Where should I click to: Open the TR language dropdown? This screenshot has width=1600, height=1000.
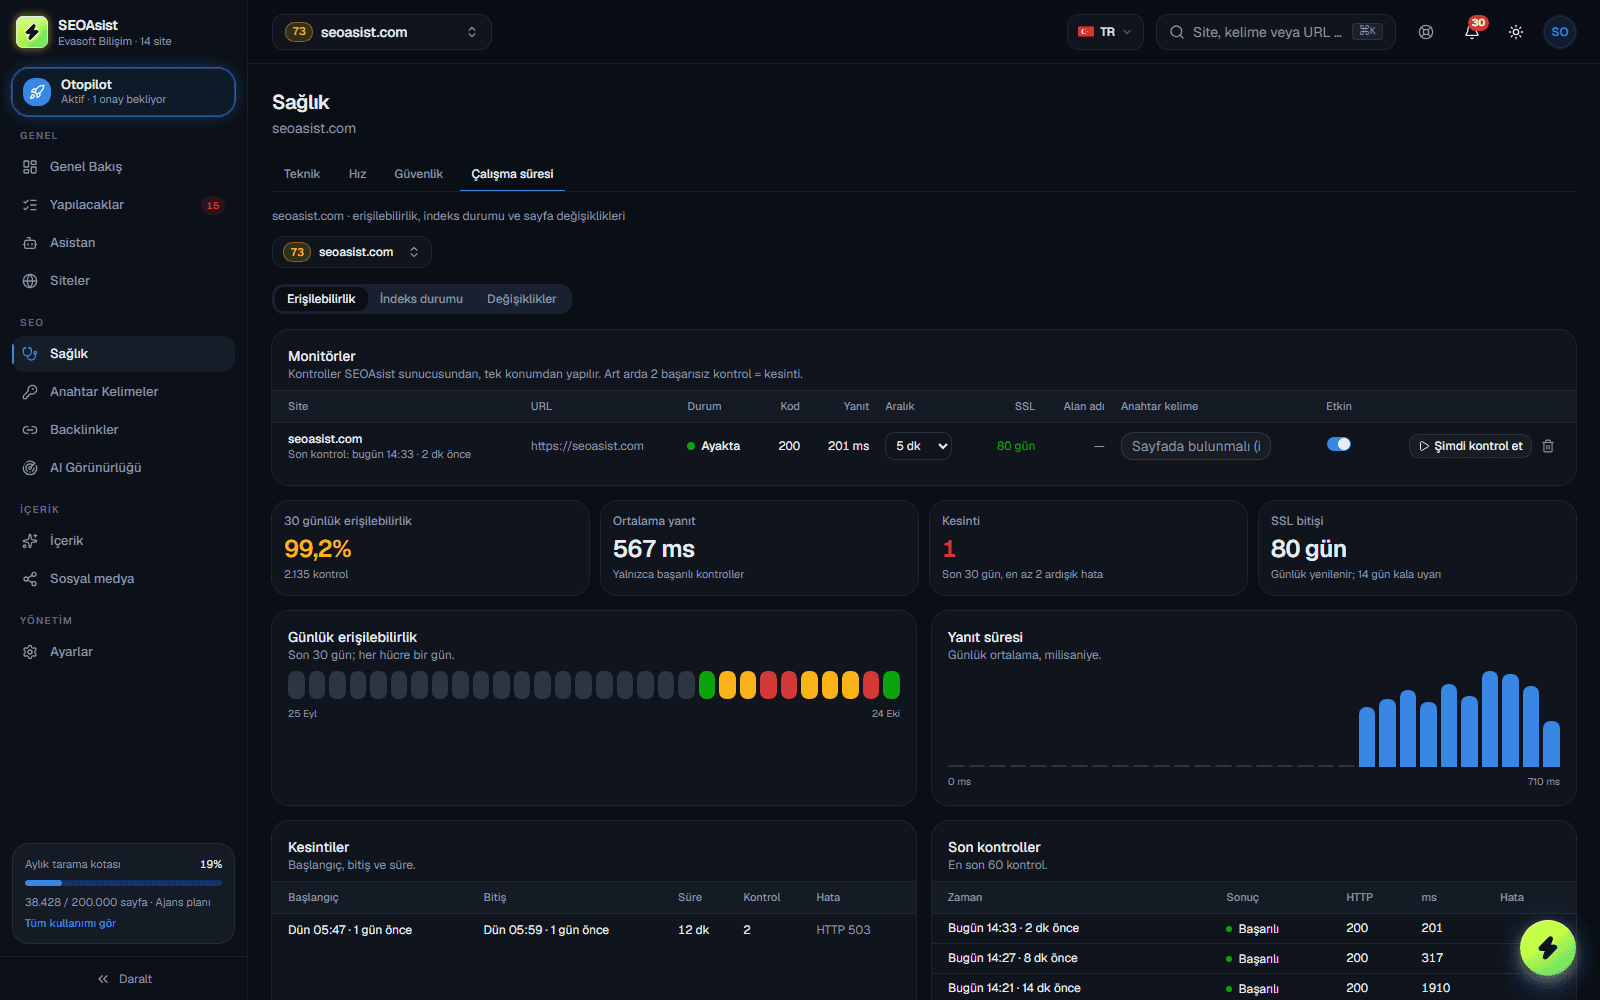(x=1105, y=32)
